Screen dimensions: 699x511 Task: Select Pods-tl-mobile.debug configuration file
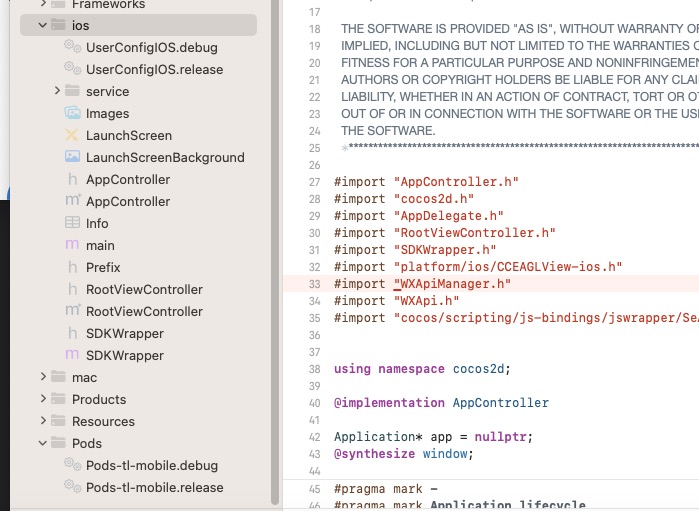click(151, 465)
